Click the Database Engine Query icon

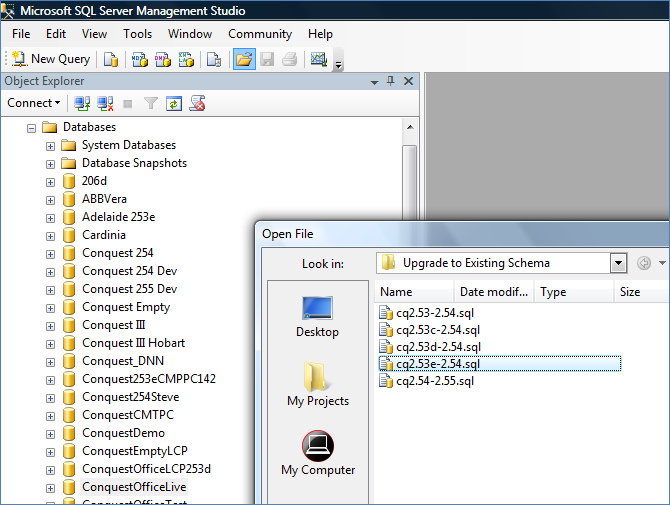(111, 59)
